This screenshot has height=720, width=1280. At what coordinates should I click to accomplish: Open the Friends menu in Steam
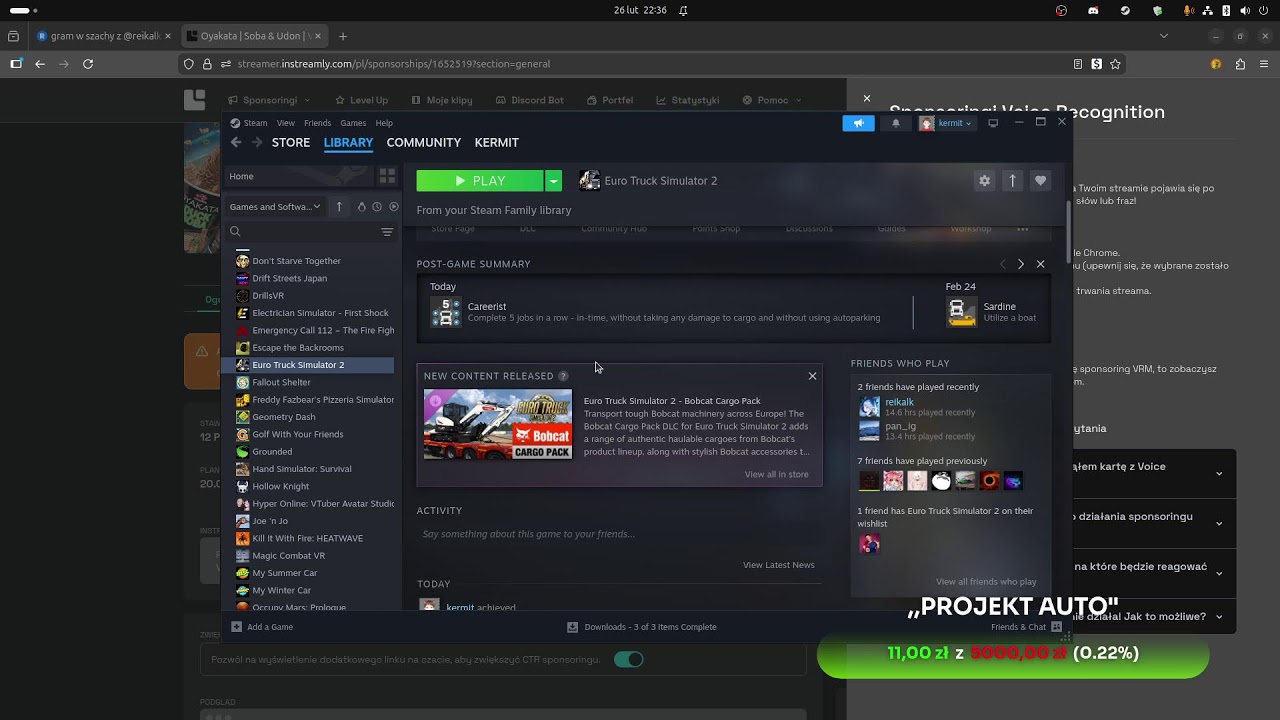pos(317,123)
